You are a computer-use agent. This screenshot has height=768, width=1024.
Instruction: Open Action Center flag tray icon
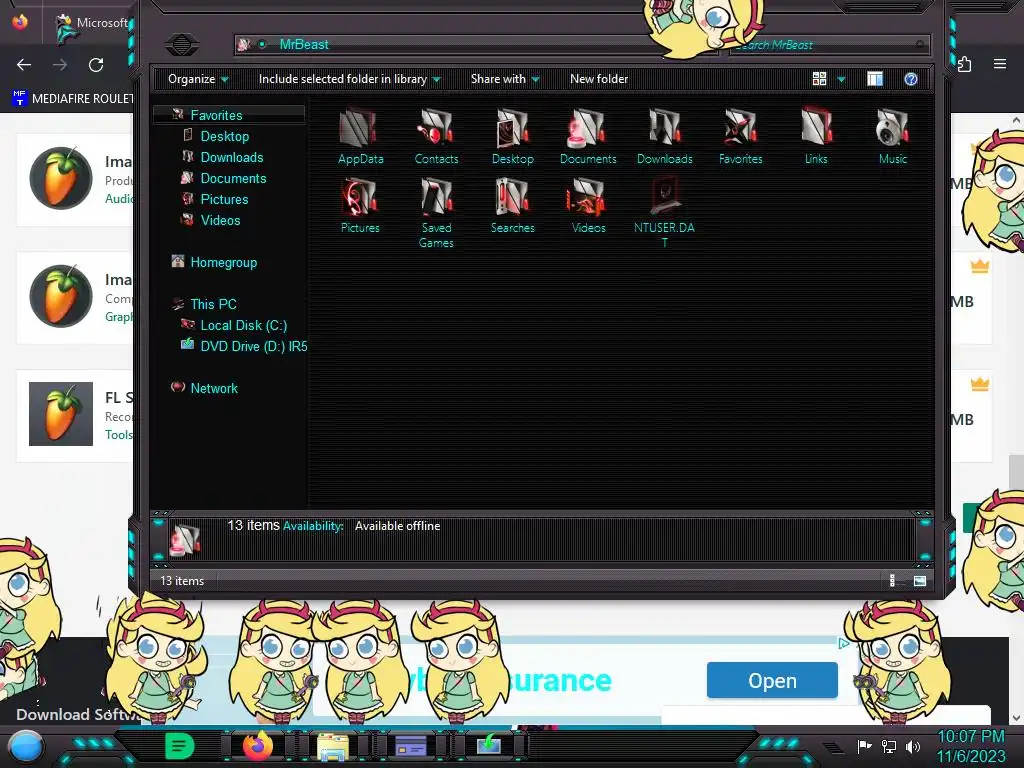pyautogui.click(x=864, y=746)
